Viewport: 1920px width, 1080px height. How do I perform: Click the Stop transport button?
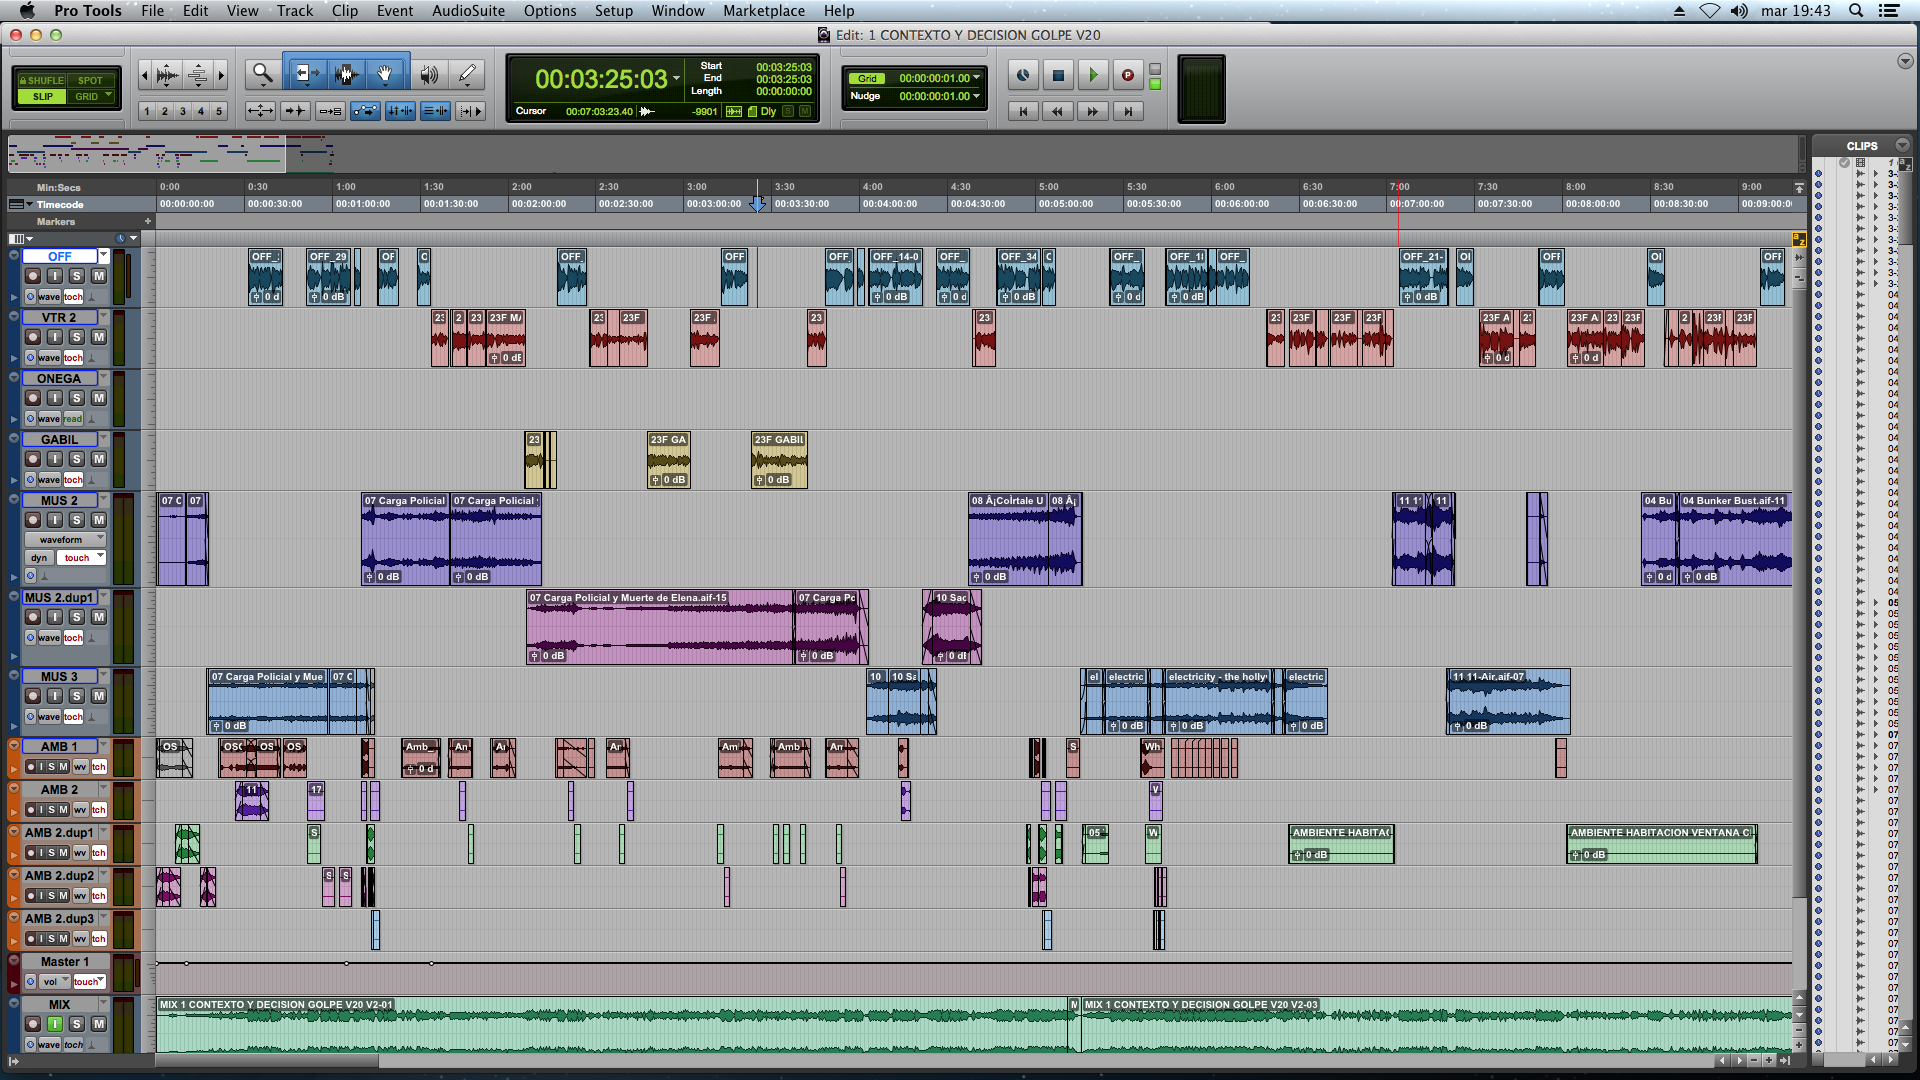coord(1058,75)
